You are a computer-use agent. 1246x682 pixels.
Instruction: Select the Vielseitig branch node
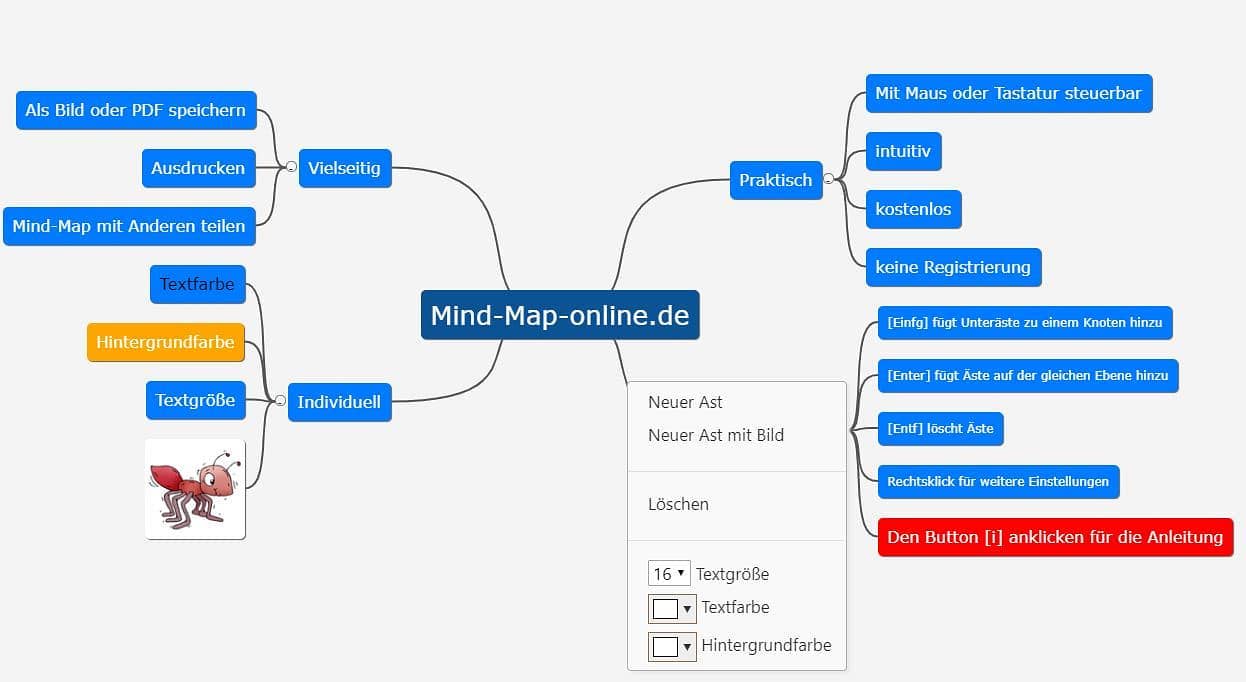(x=344, y=168)
